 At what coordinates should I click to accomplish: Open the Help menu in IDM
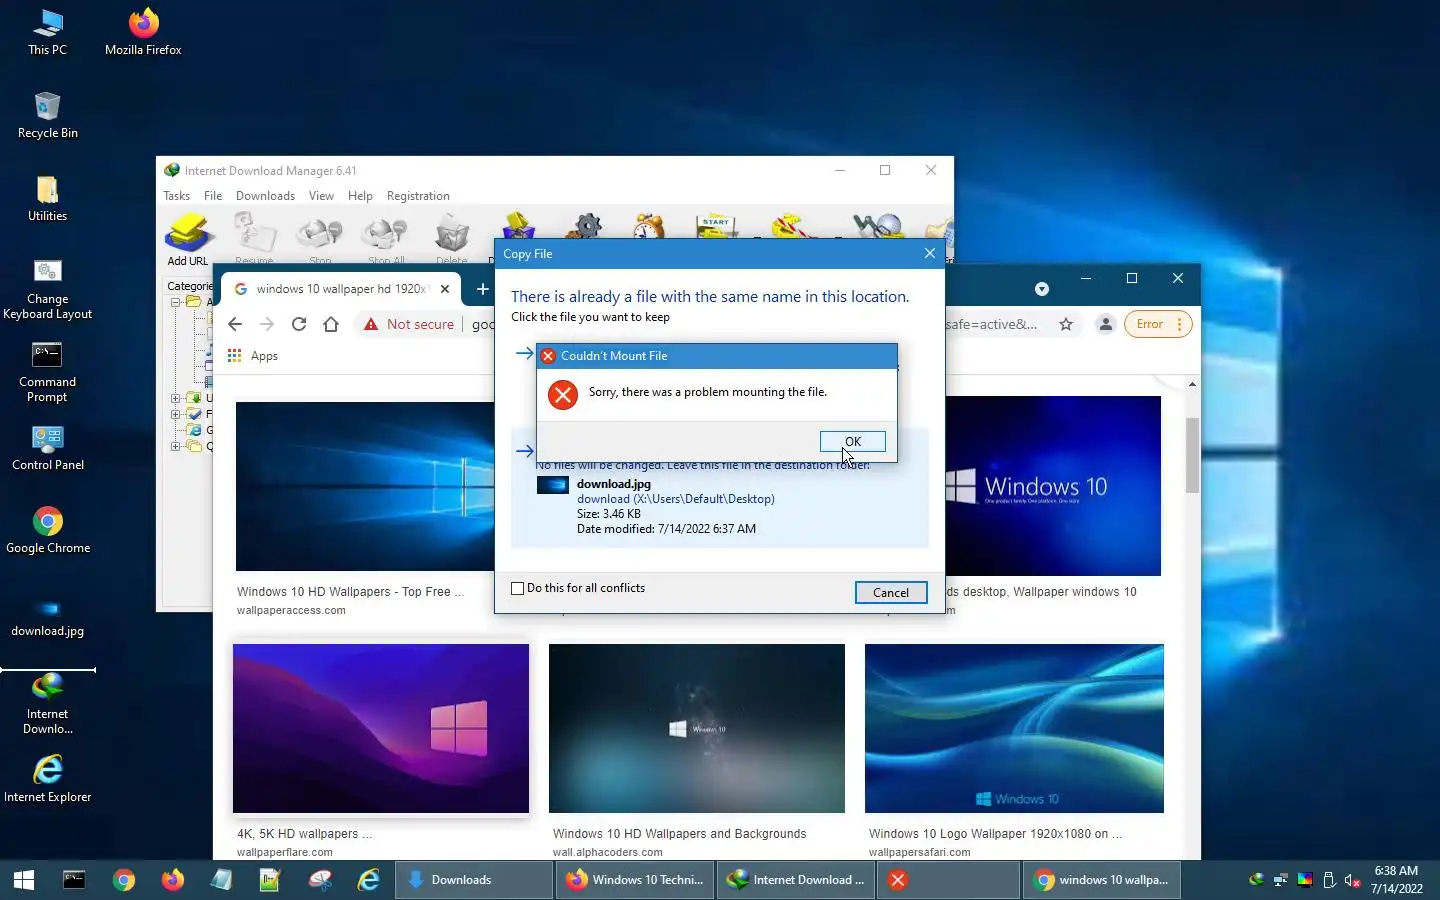click(x=360, y=196)
